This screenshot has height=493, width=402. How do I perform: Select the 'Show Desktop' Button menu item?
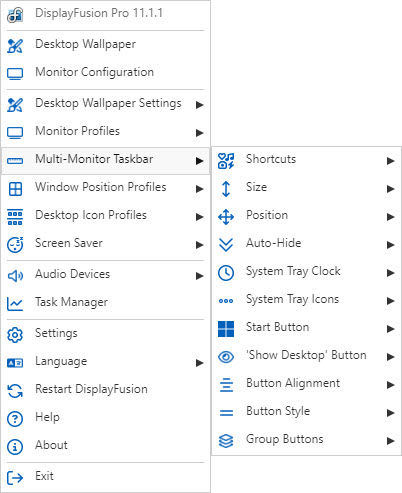coord(306,356)
